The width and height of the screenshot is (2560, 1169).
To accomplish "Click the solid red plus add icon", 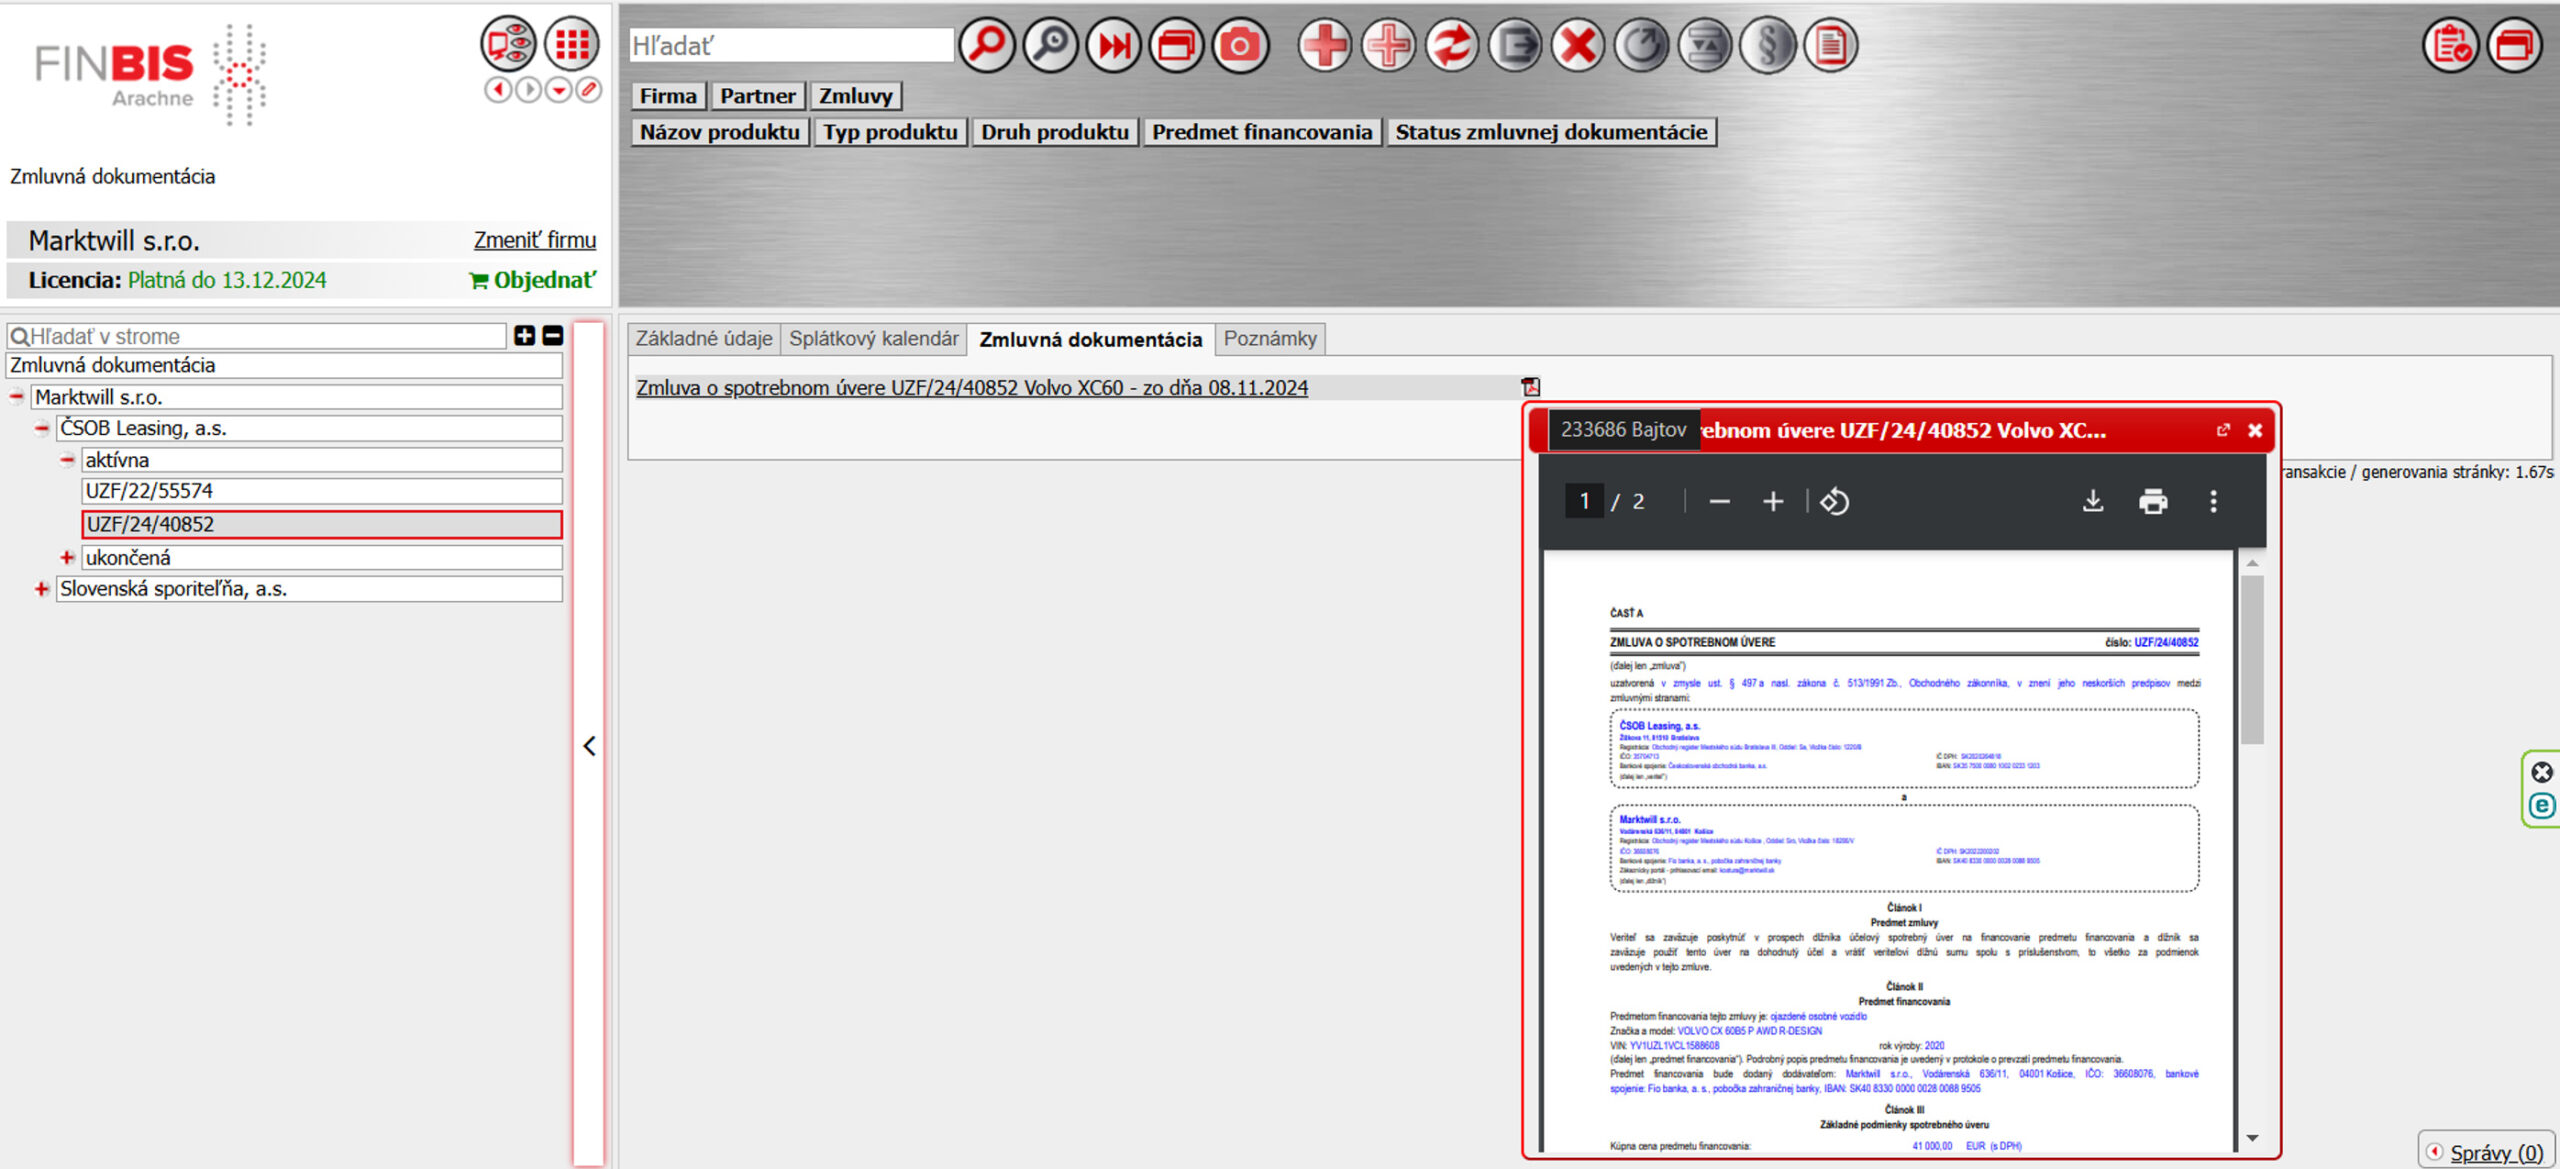I will [1325, 45].
